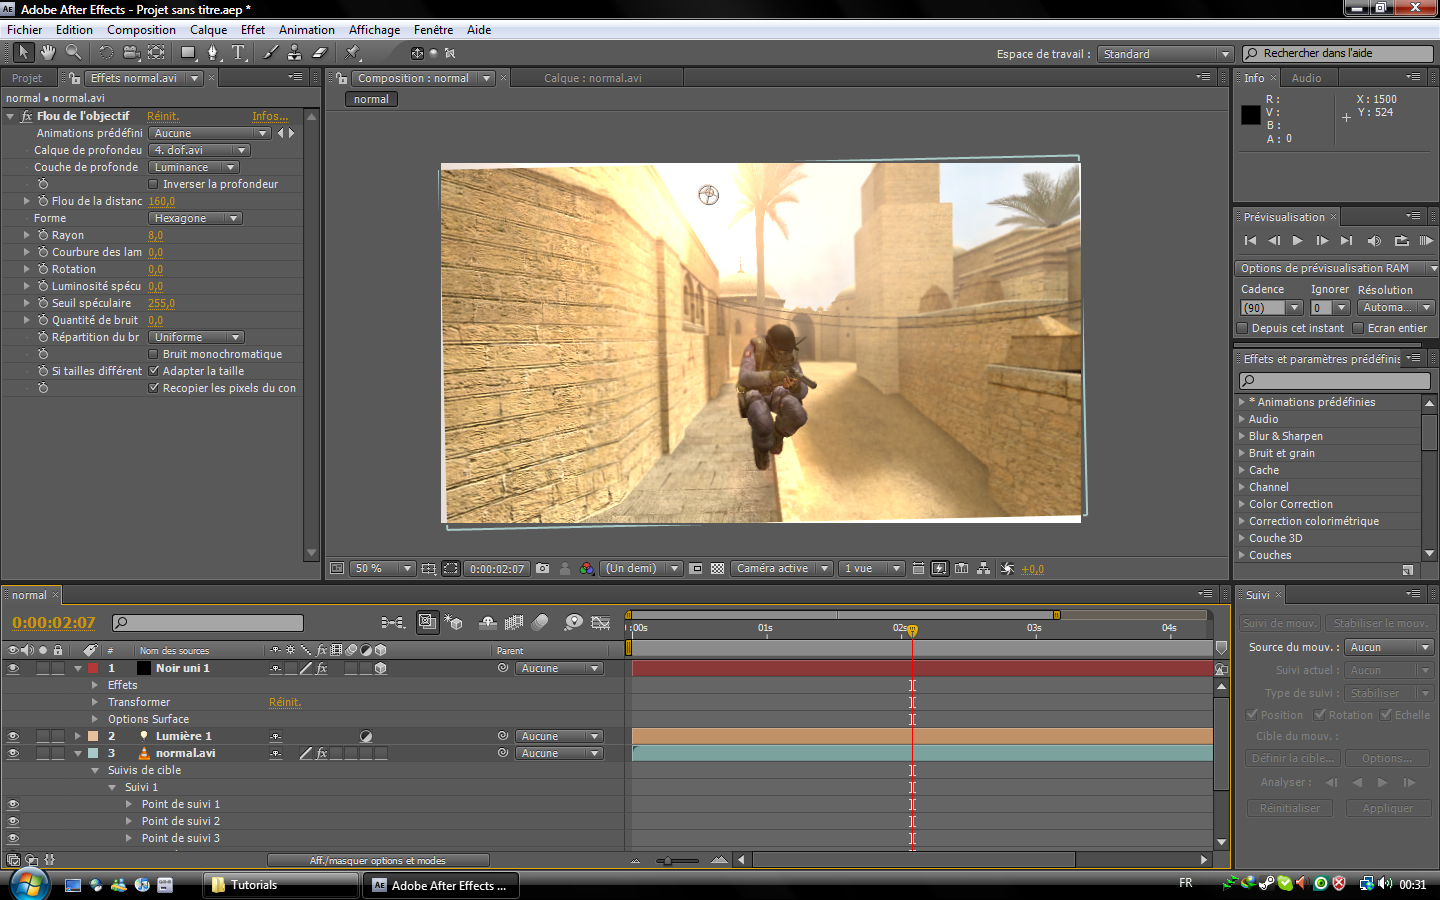Screen dimensions: 1440x900
Task: Open Calque de profondeur dropdown
Action: coord(199,150)
